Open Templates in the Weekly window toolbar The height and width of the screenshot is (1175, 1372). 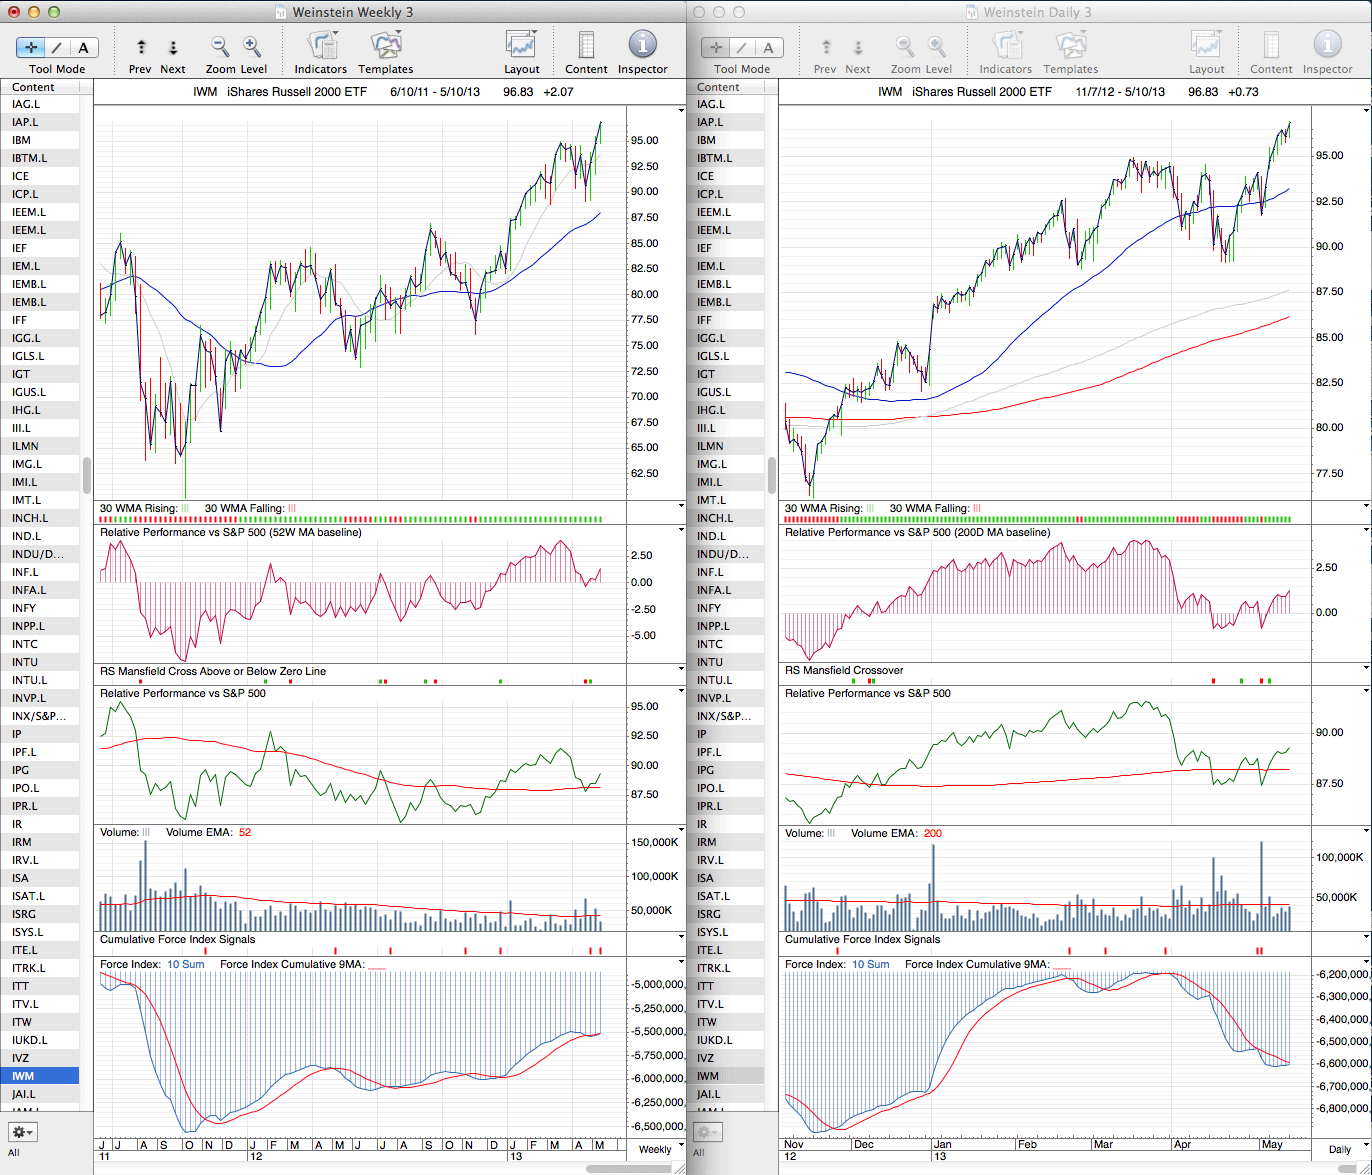click(385, 47)
